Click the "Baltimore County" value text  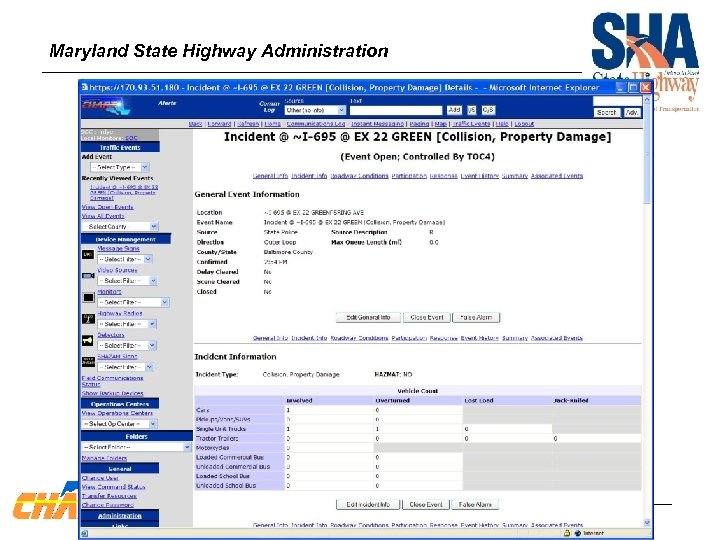[288, 252]
